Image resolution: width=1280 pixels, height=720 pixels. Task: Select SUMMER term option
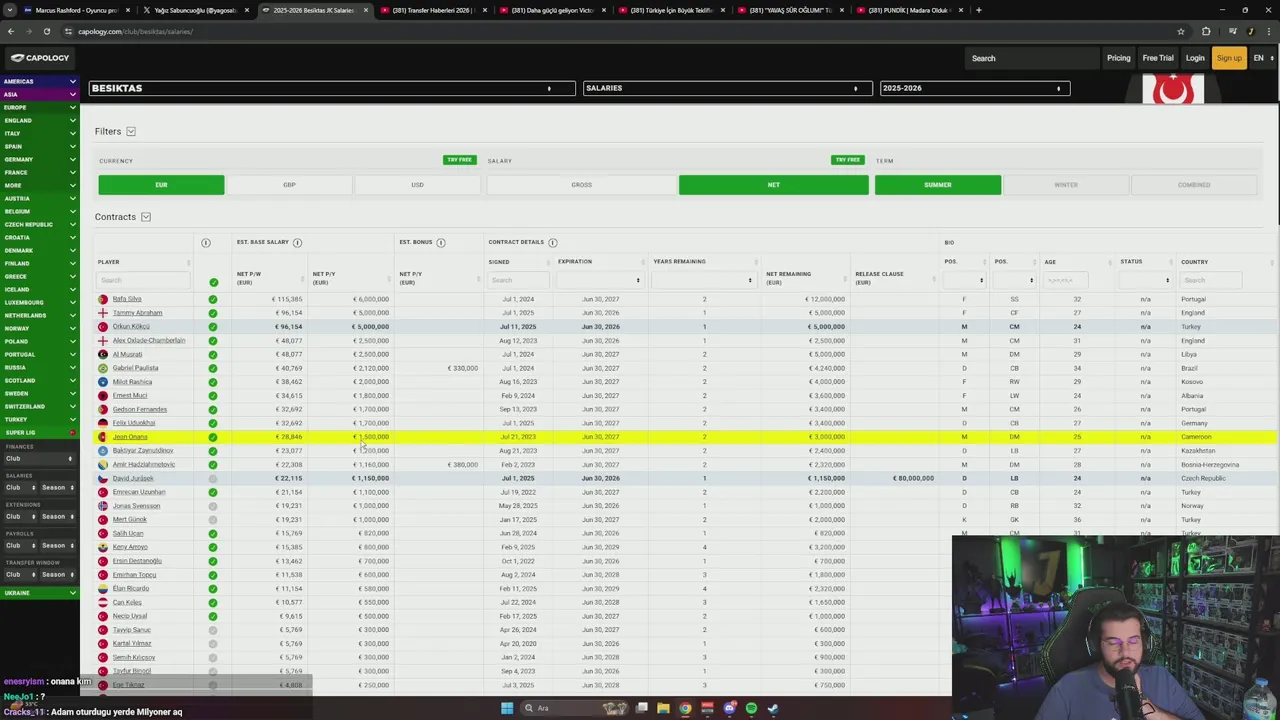pos(938,185)
